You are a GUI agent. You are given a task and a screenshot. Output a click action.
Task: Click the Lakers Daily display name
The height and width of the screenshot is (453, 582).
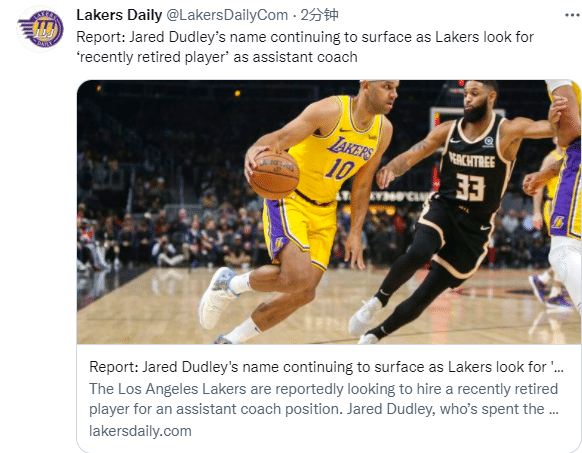119,15
